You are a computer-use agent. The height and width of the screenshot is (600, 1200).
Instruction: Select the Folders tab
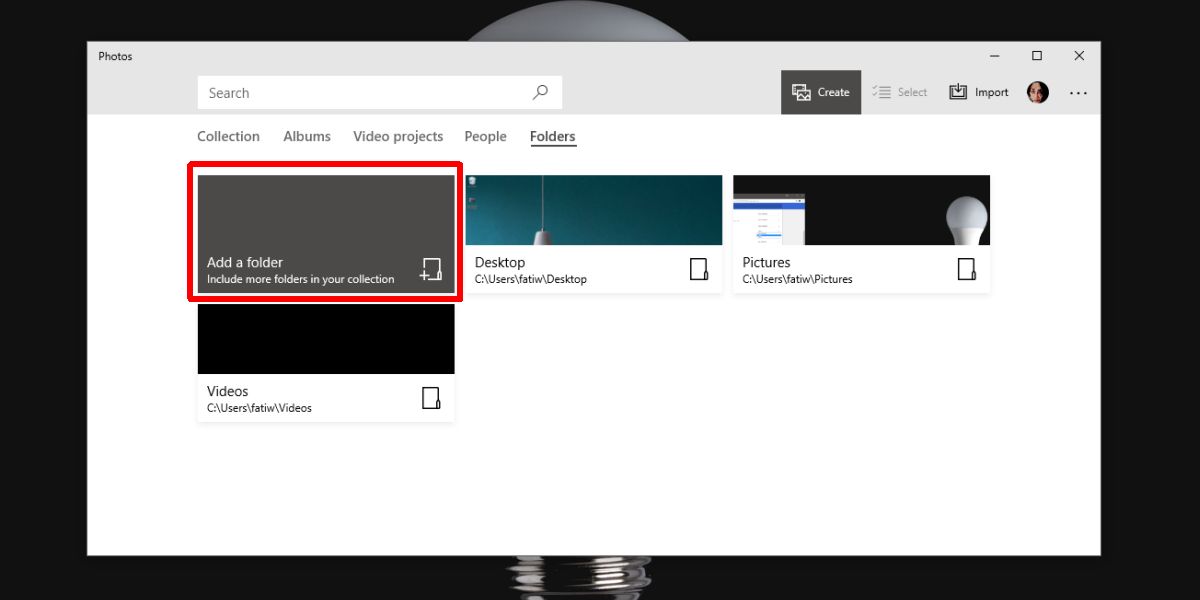click(x=553, y=136)
